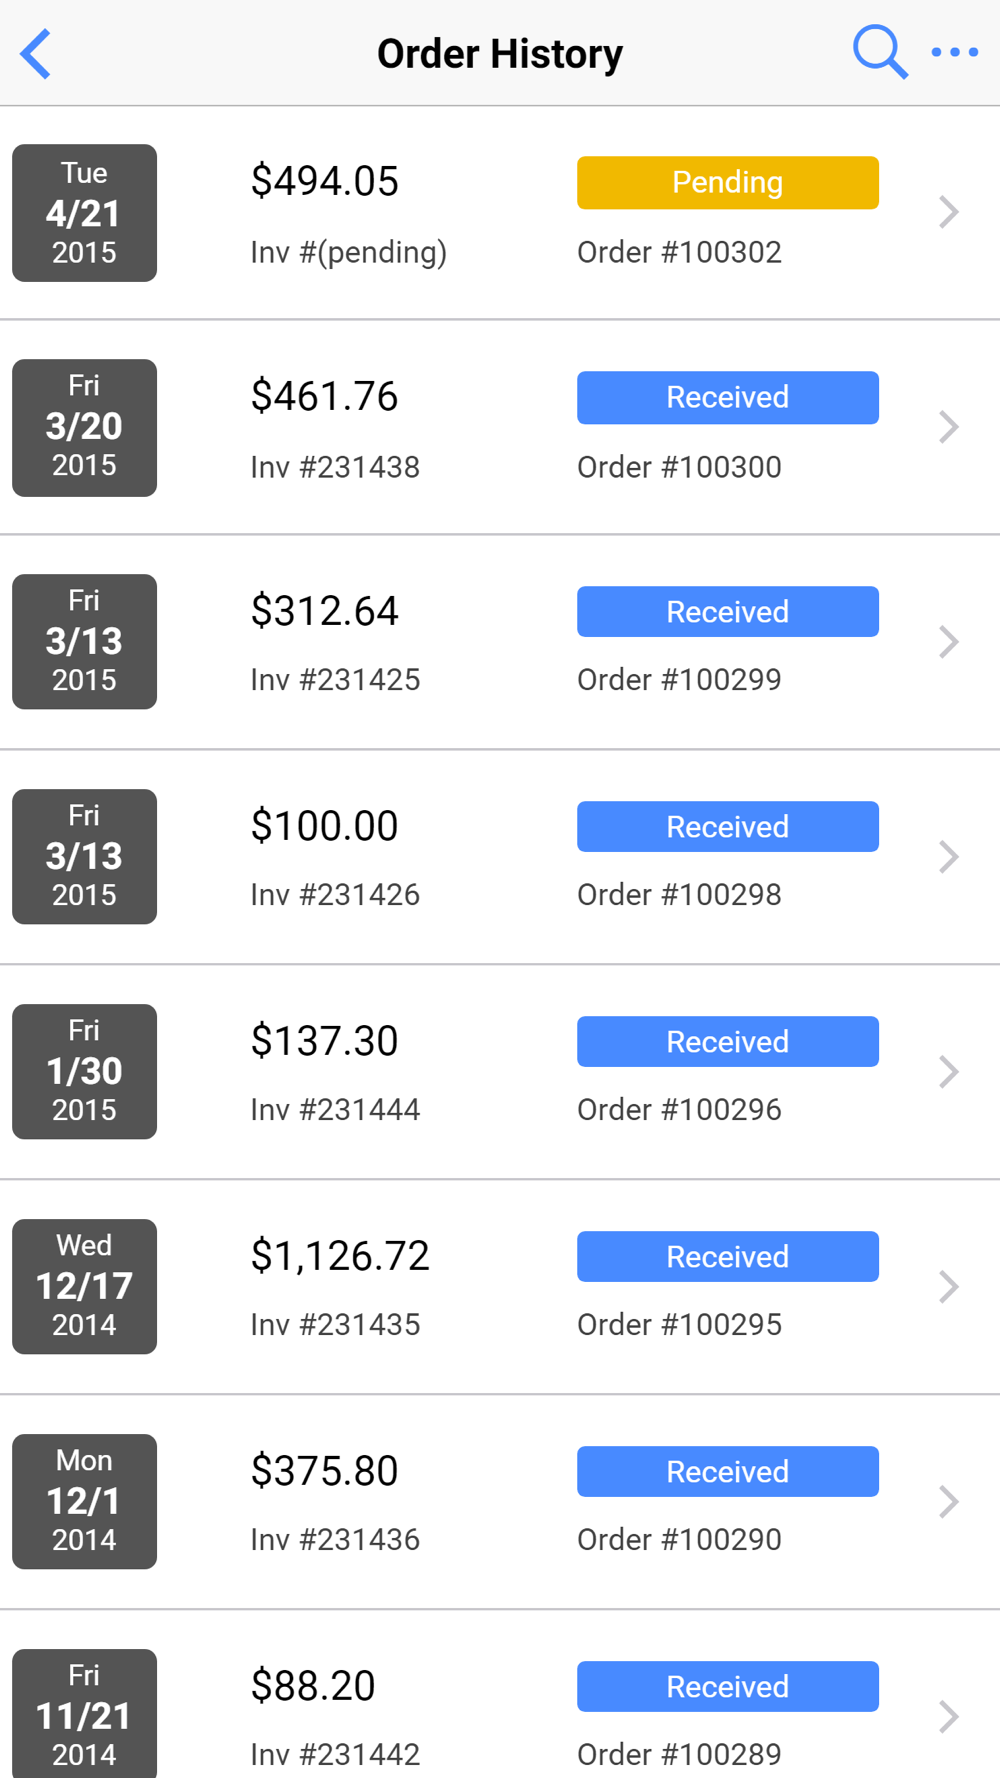Tap Received badge for order #100300
Image resolution: width=1000 pixels, height=1778 pixels.
(x=727, y=398)
